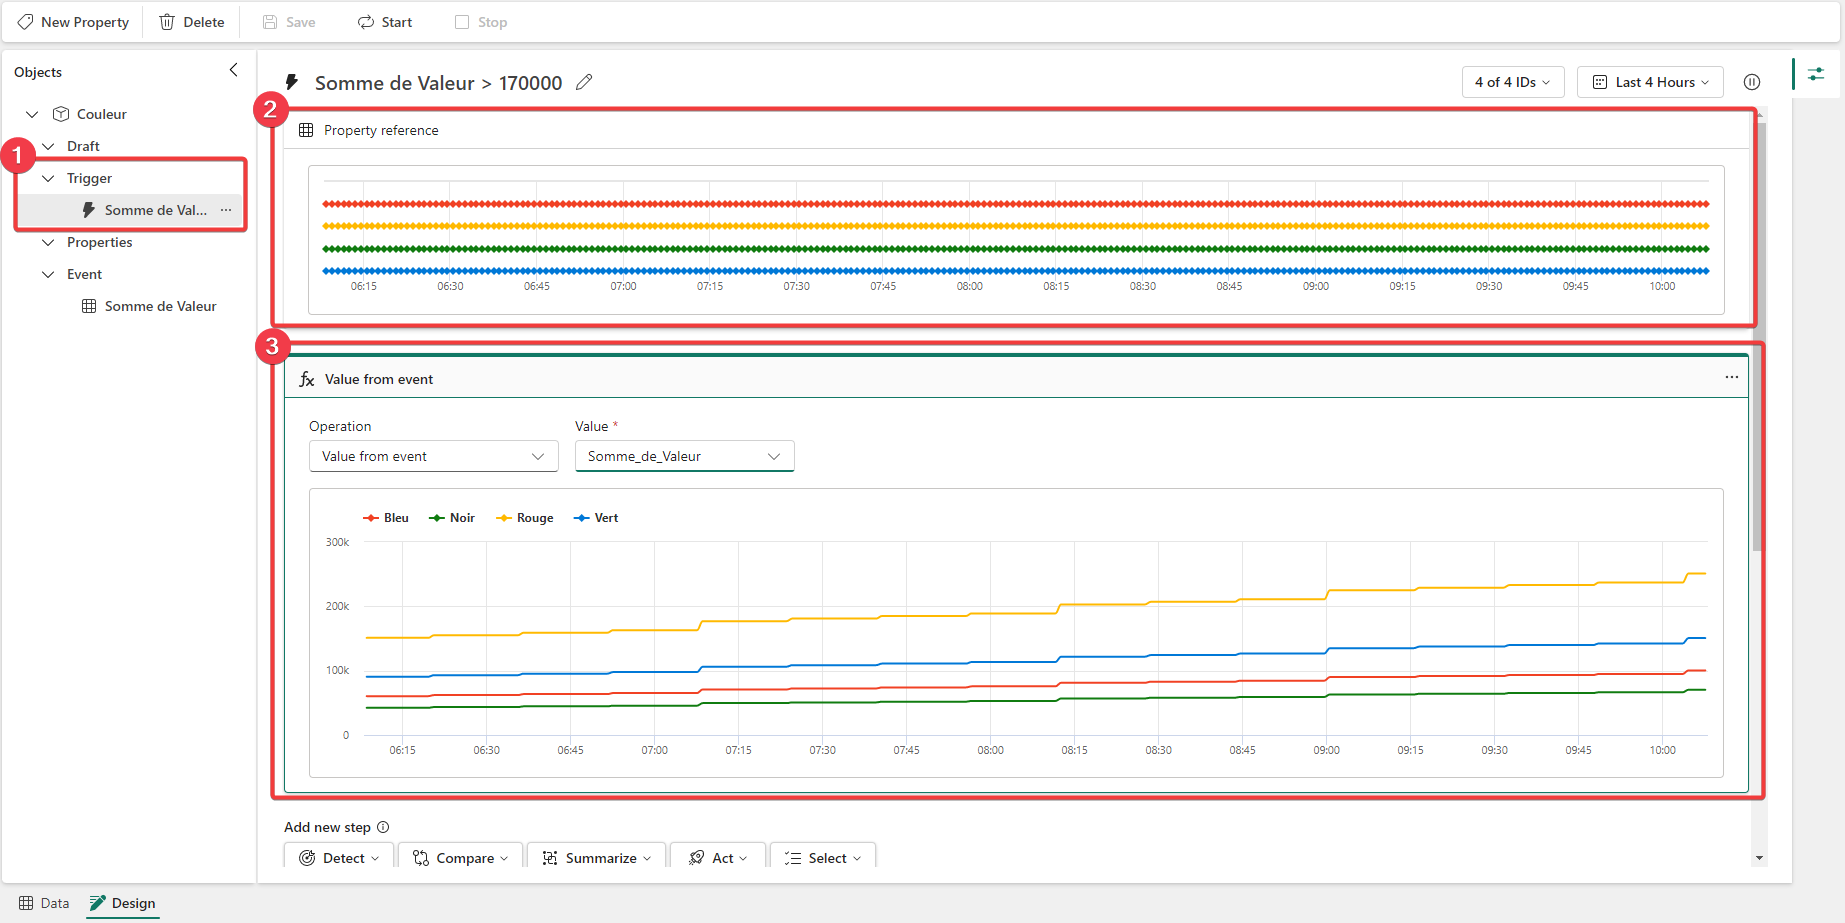Click the Property reference heading
Screen dimensions: 1845x923
381,130
